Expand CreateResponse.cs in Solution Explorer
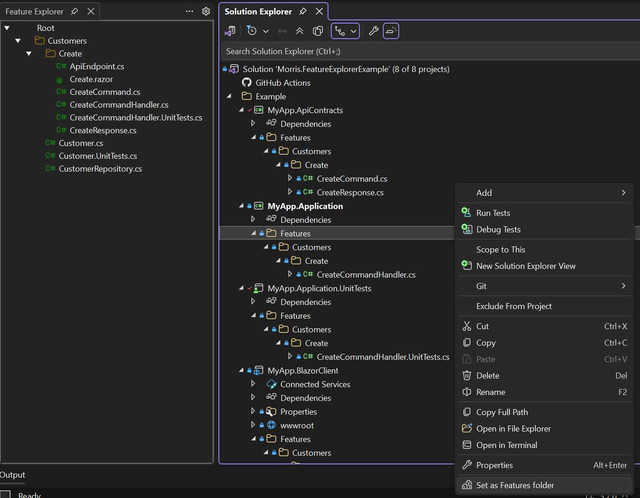 click(290, 192)
